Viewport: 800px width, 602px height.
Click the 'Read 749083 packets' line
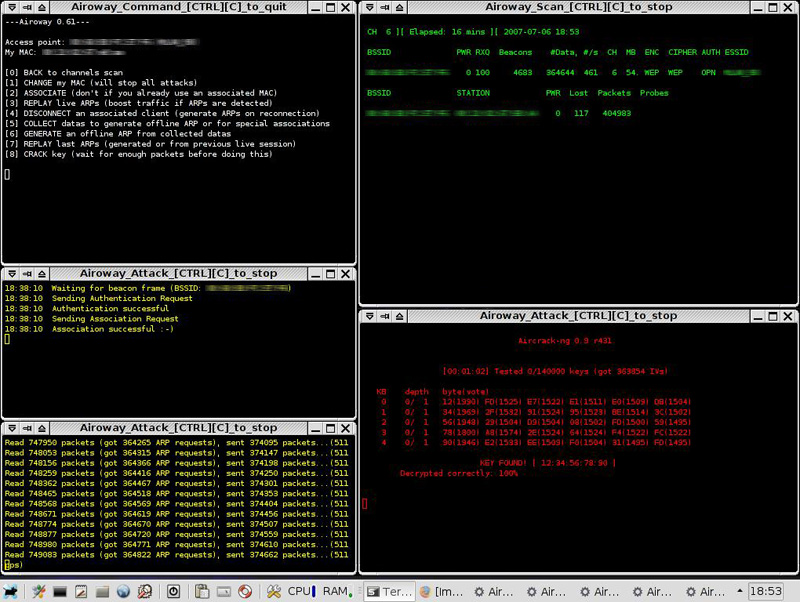tap(177, 555)
